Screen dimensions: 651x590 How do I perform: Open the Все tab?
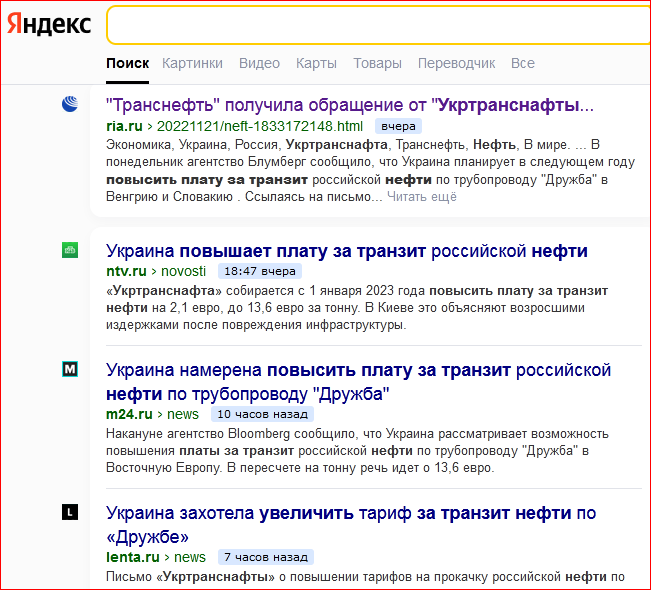523,63
